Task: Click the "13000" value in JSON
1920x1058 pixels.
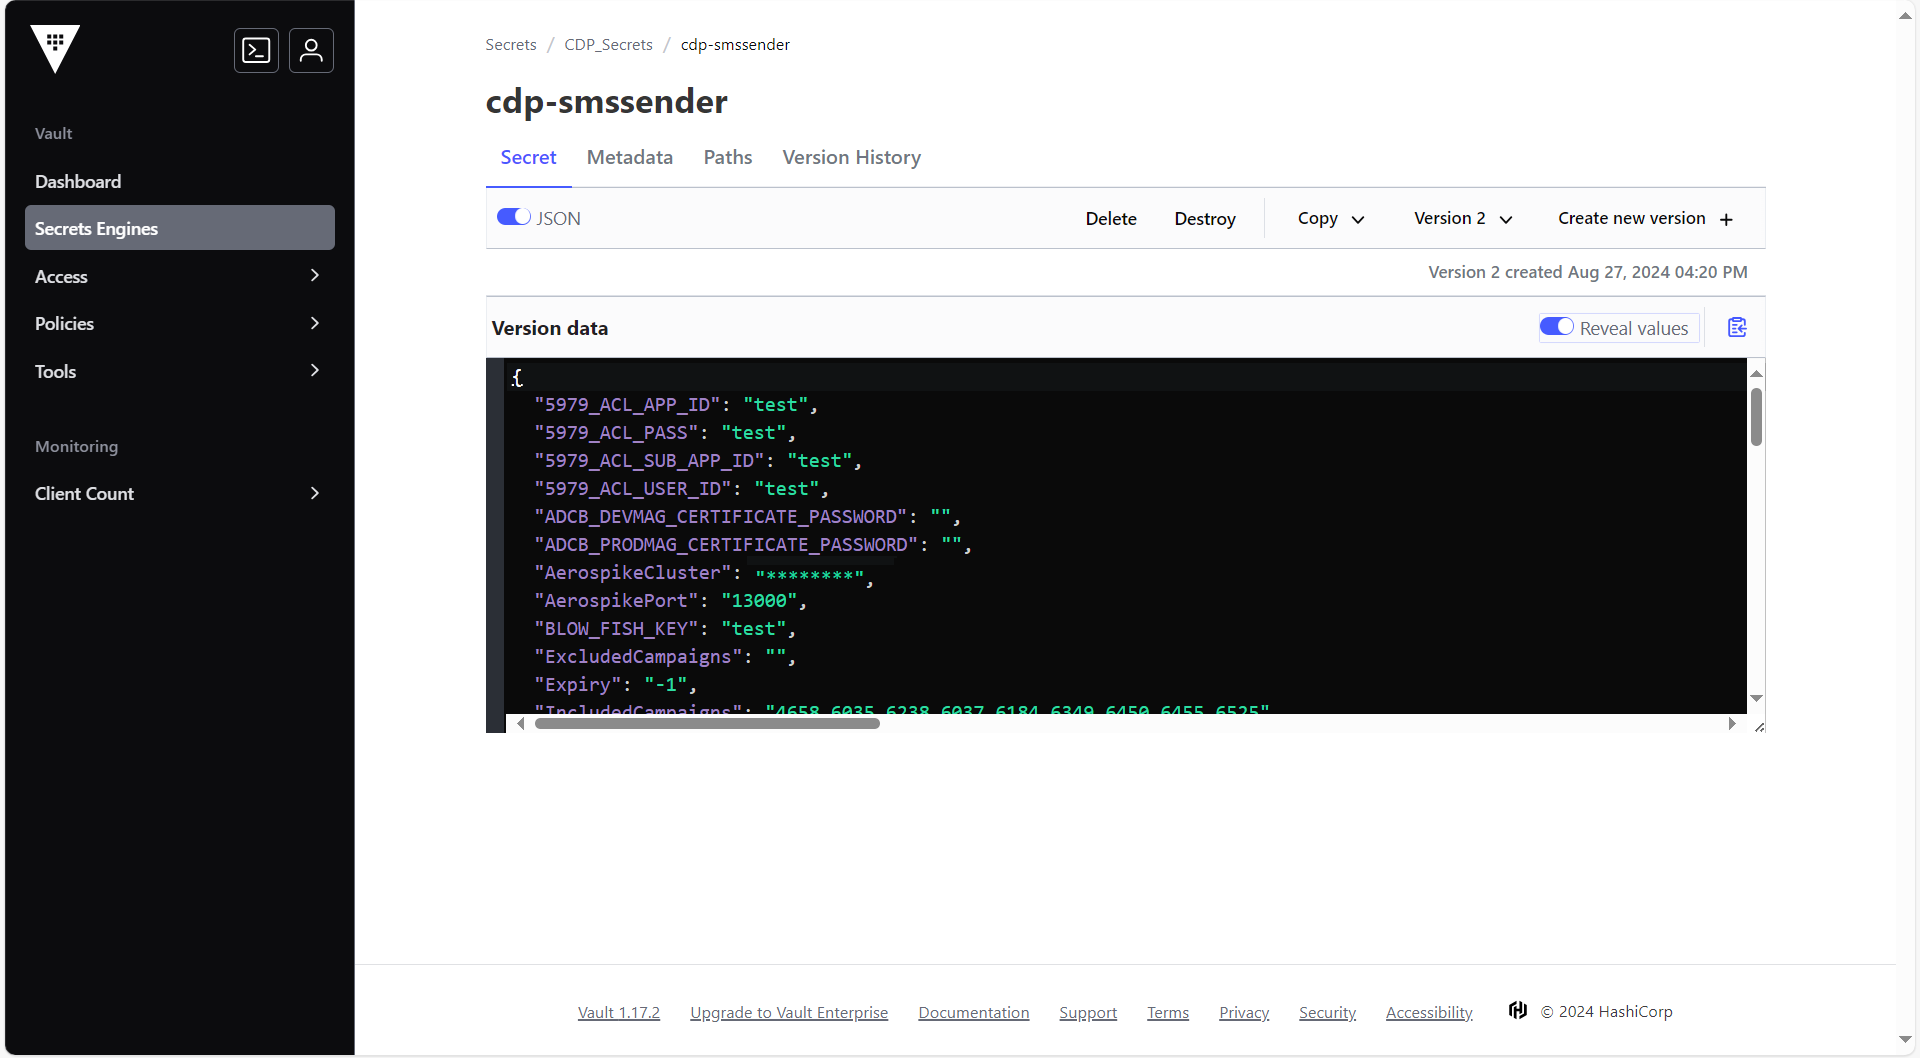Action: pos(759,601)
